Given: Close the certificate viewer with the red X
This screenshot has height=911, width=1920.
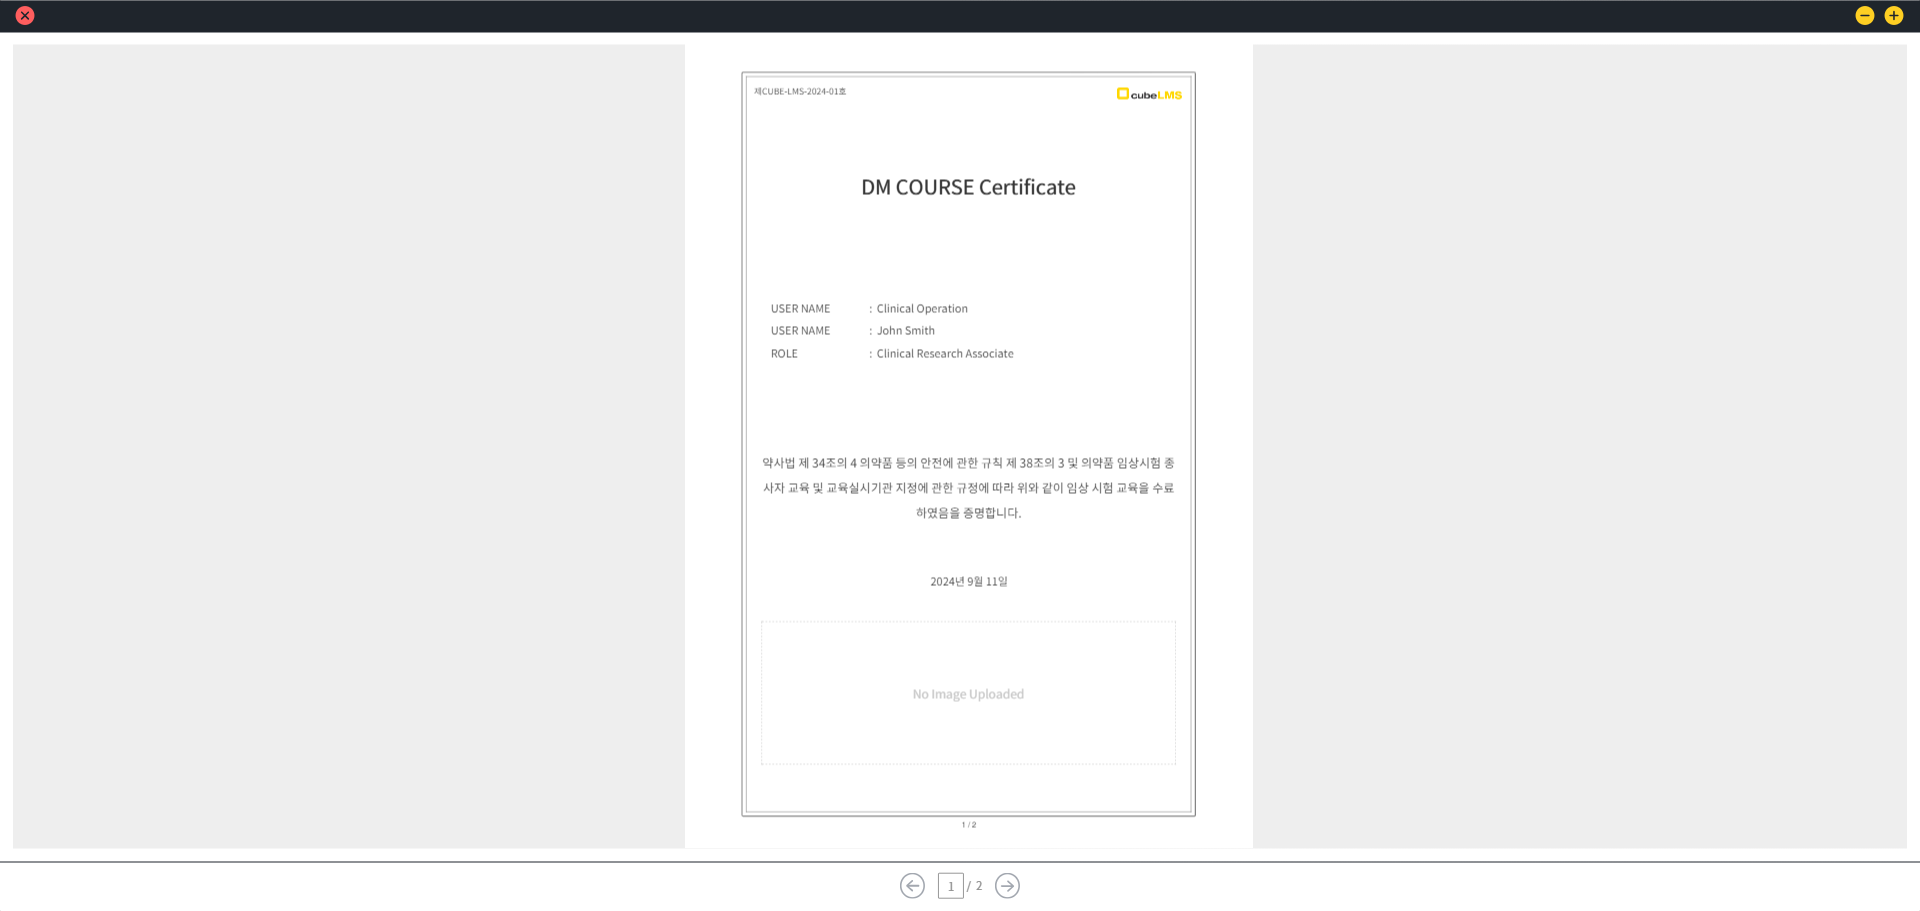Looking at the screenshot, I should pyautogui.click(x=25, y=16).
